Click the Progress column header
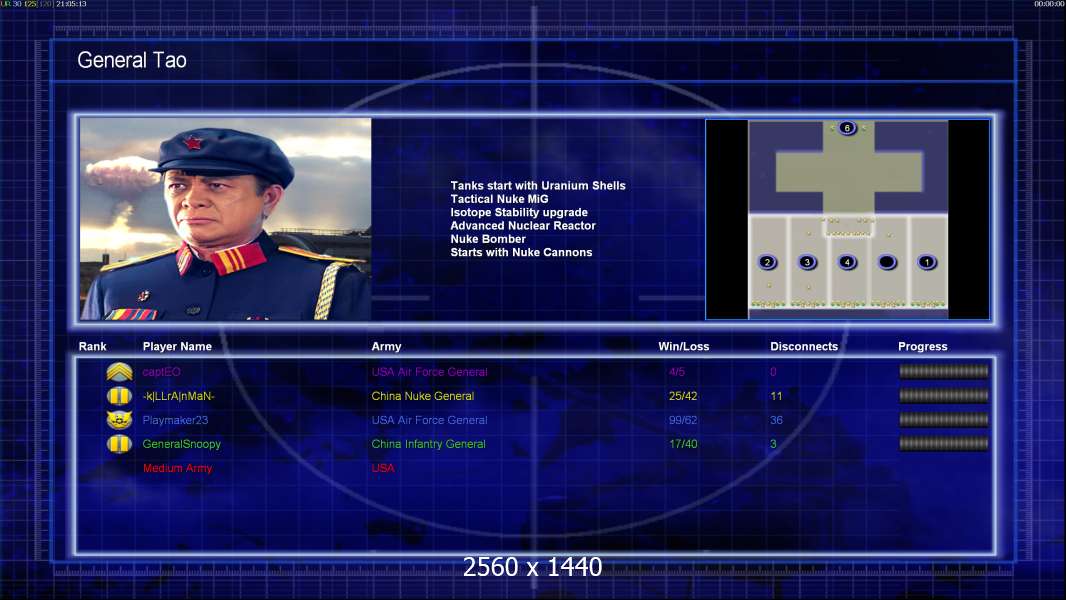Screen dimensions: 1066x600 (x=923, y=347)
